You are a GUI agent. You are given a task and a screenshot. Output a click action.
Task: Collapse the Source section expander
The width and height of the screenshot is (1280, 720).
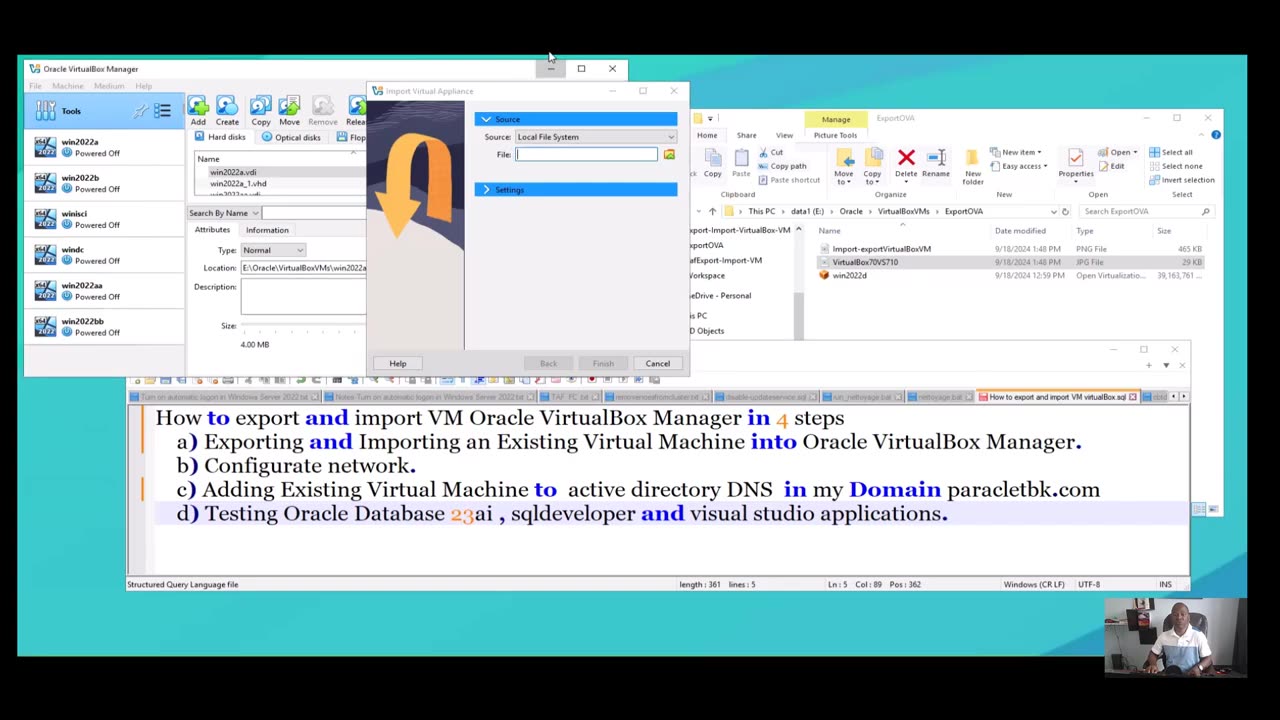pos(486,119)
